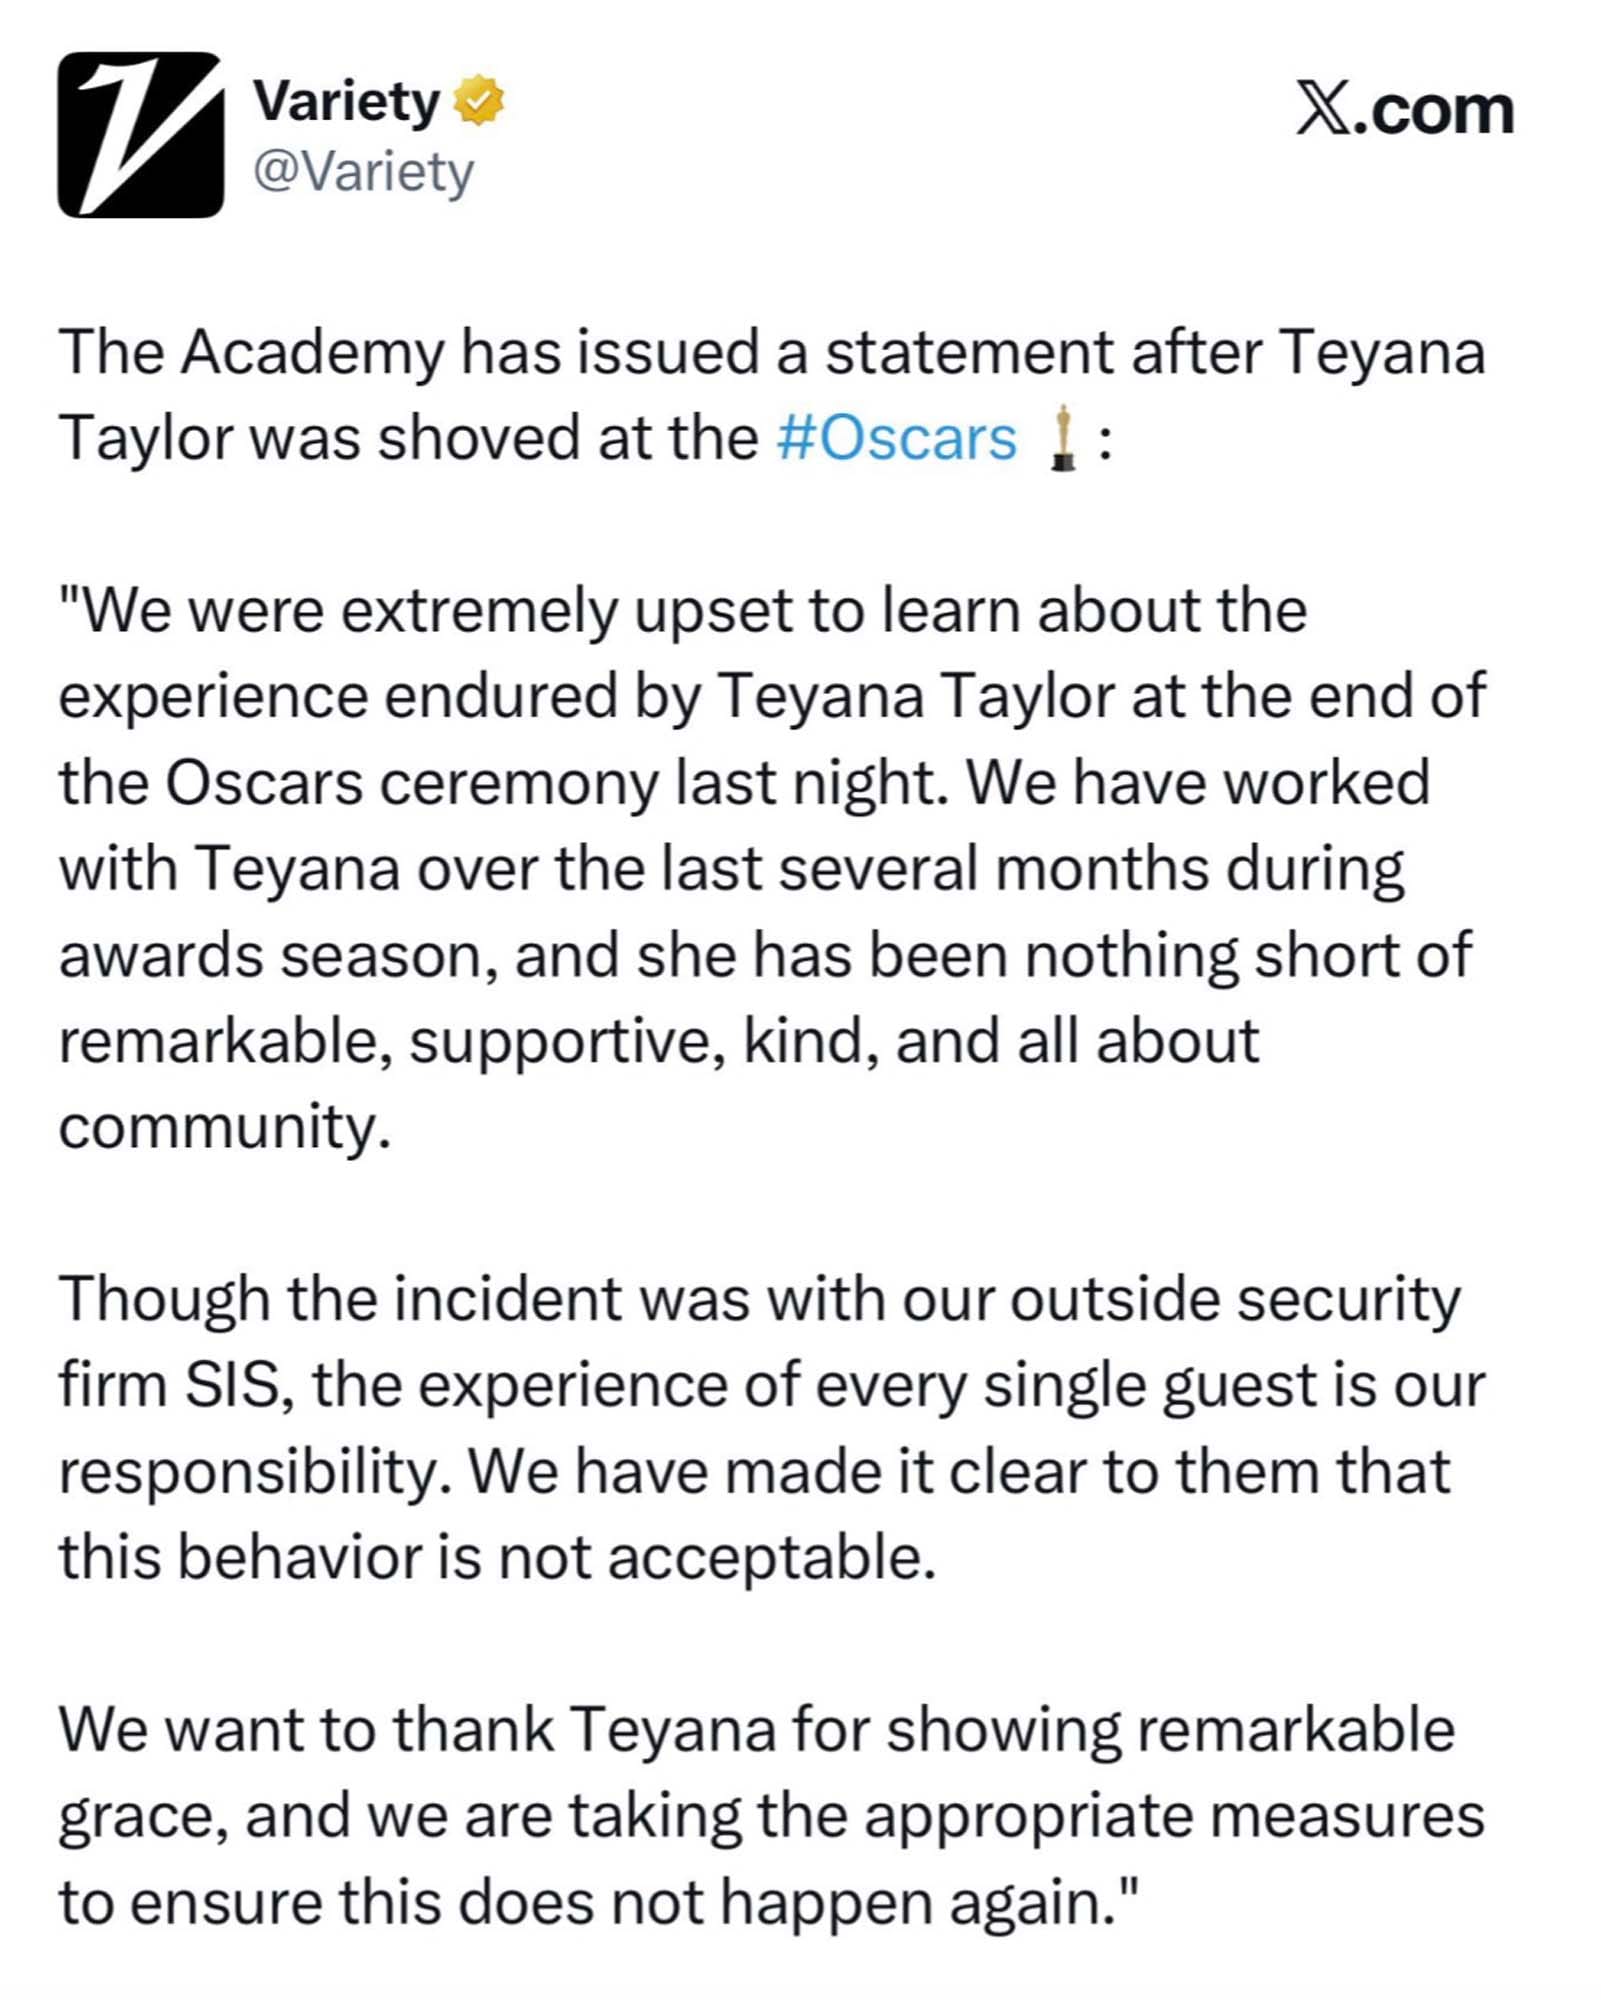
Task: Open the Variety display name link
Action: click(346, 101)
